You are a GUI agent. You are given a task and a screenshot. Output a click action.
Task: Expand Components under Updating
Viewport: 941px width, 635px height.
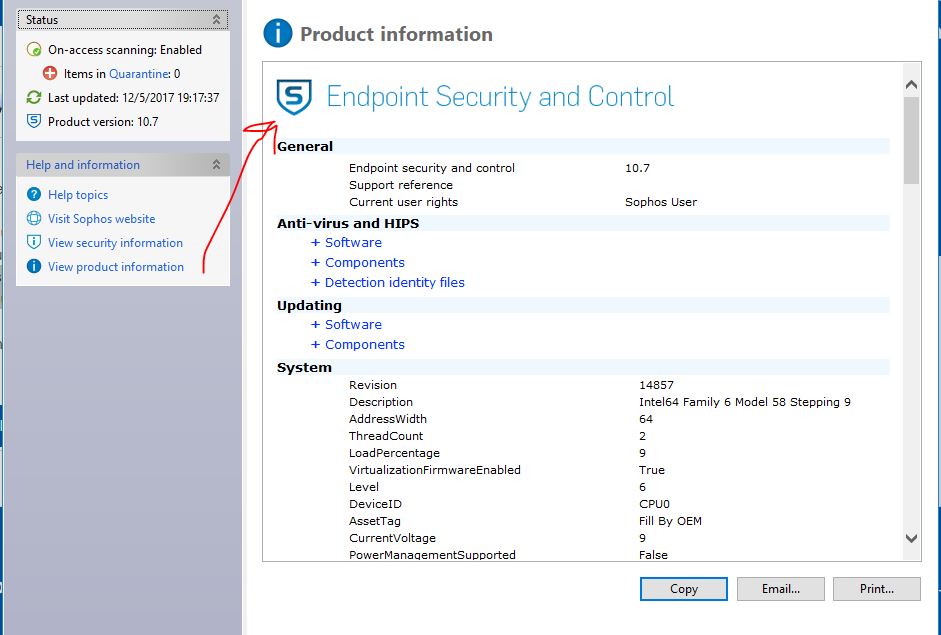click(x=358, y=345)
